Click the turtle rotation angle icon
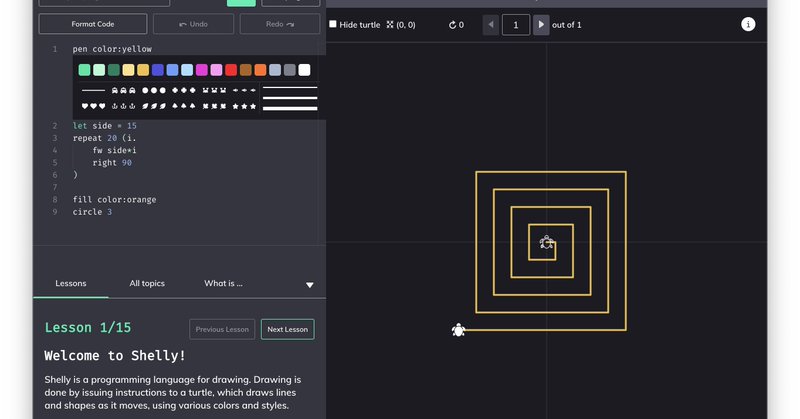The width and height of the screenshot is (800, 419). pos(452,25)
